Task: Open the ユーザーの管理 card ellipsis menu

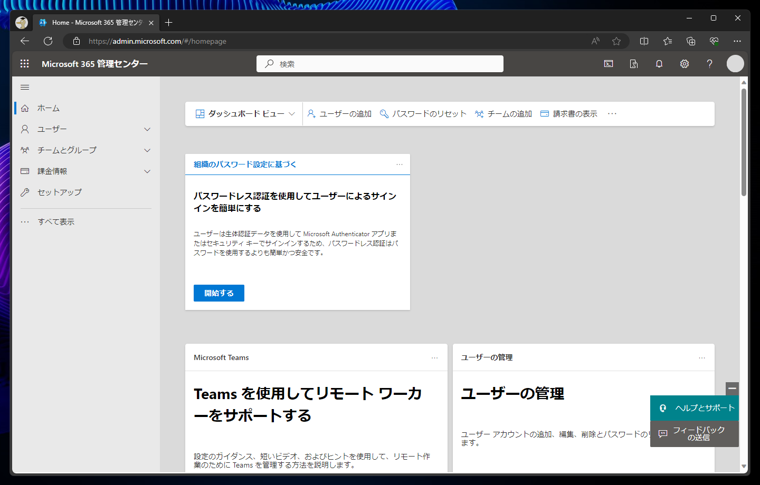Action: pyautogui.click(x=702, y=358)
